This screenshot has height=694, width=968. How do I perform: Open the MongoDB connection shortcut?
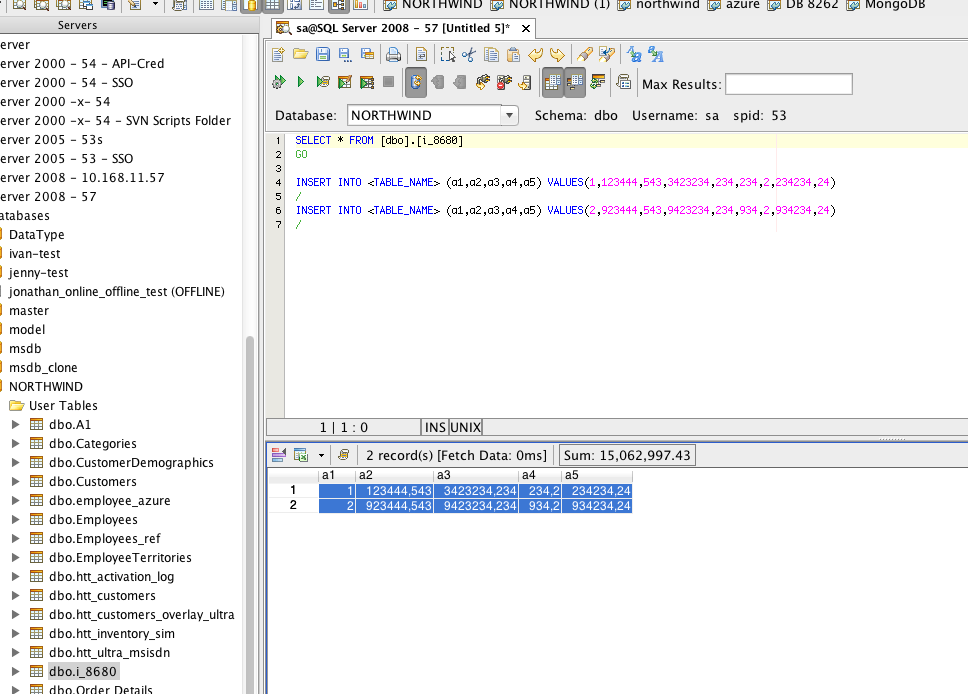click(886, 5)
